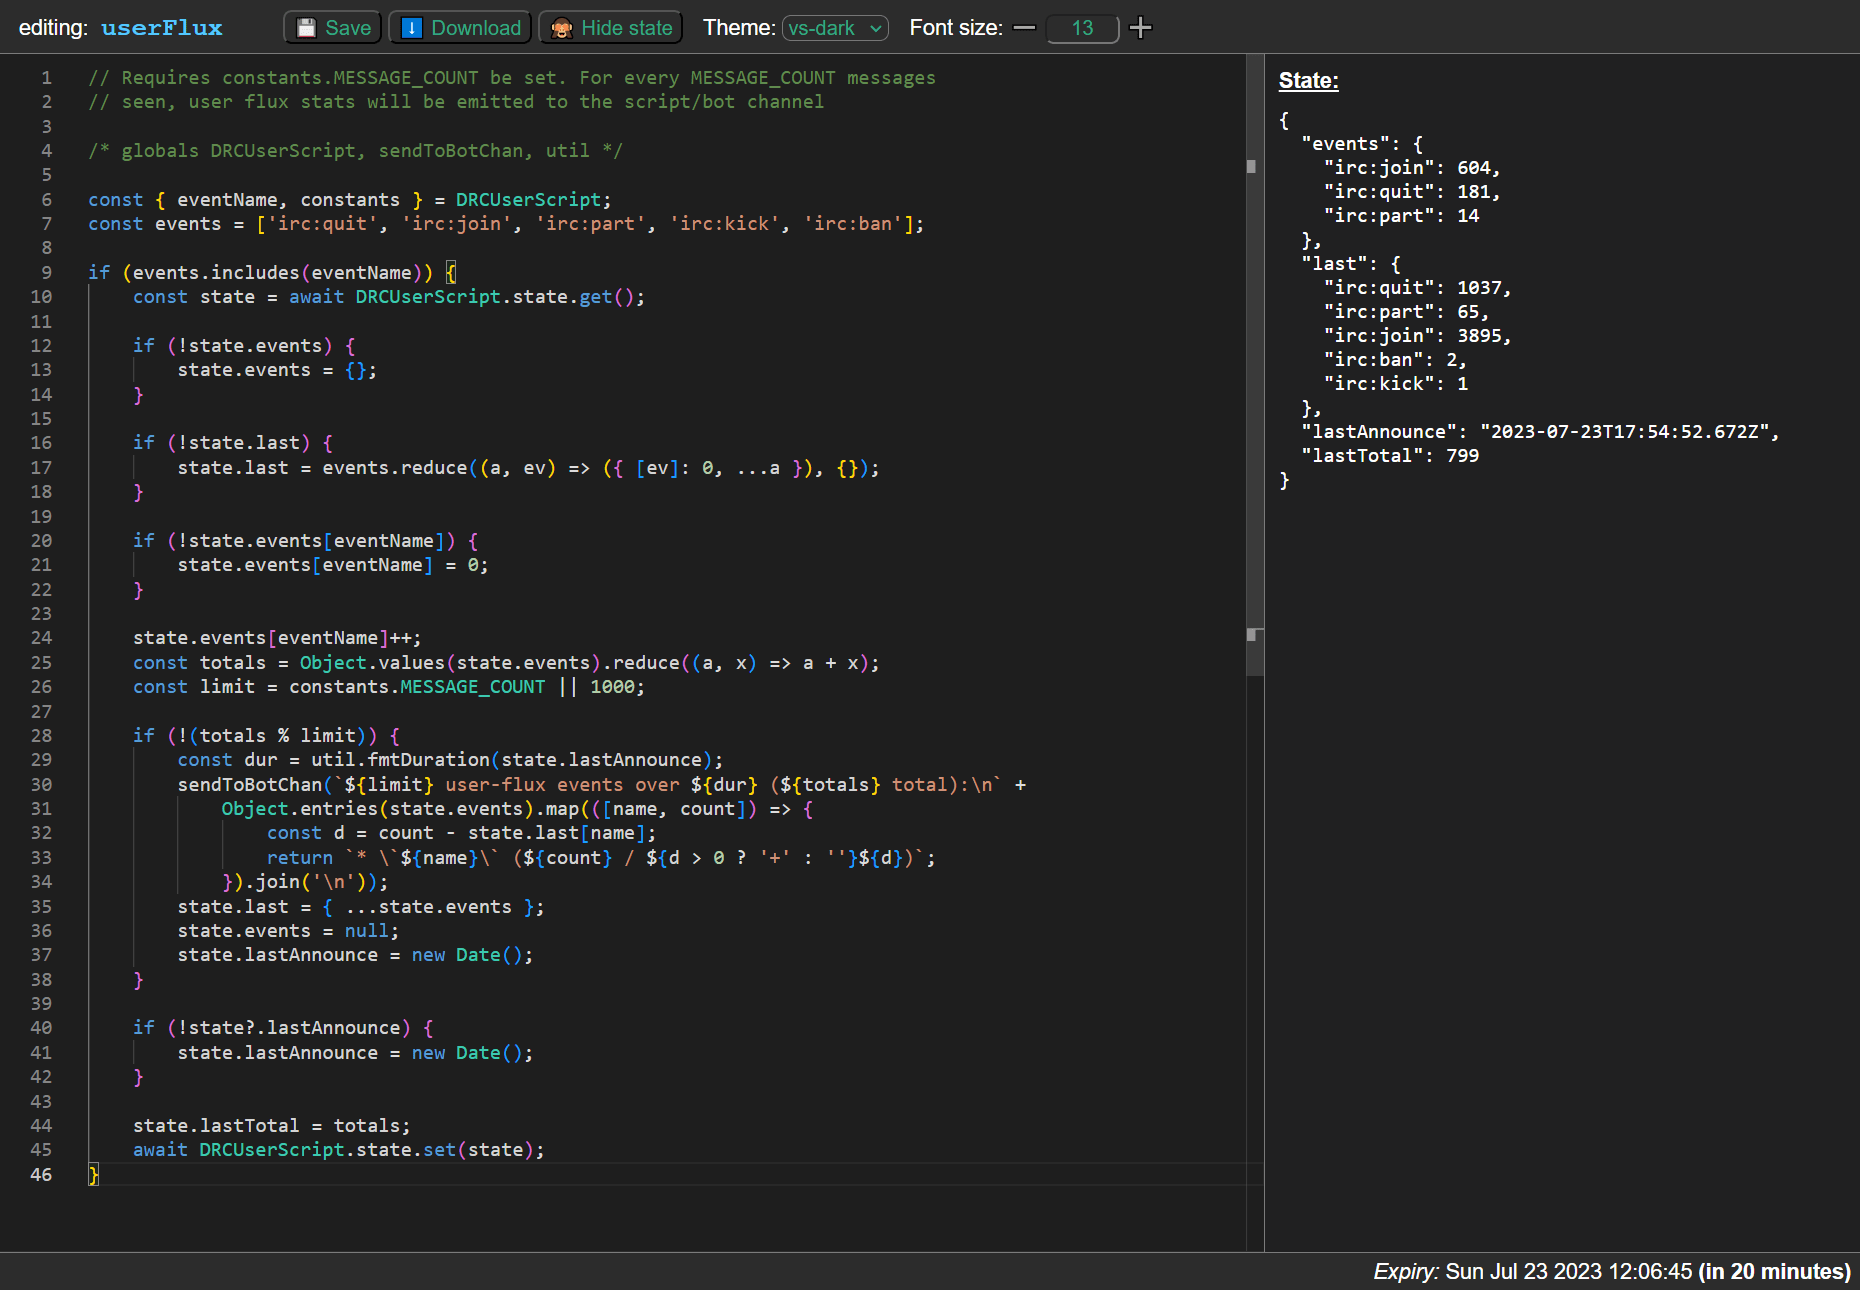The height and width of the screenshot is (1290, 1860).
Task: Click line number 1 in the gutter
Action: 46,78
